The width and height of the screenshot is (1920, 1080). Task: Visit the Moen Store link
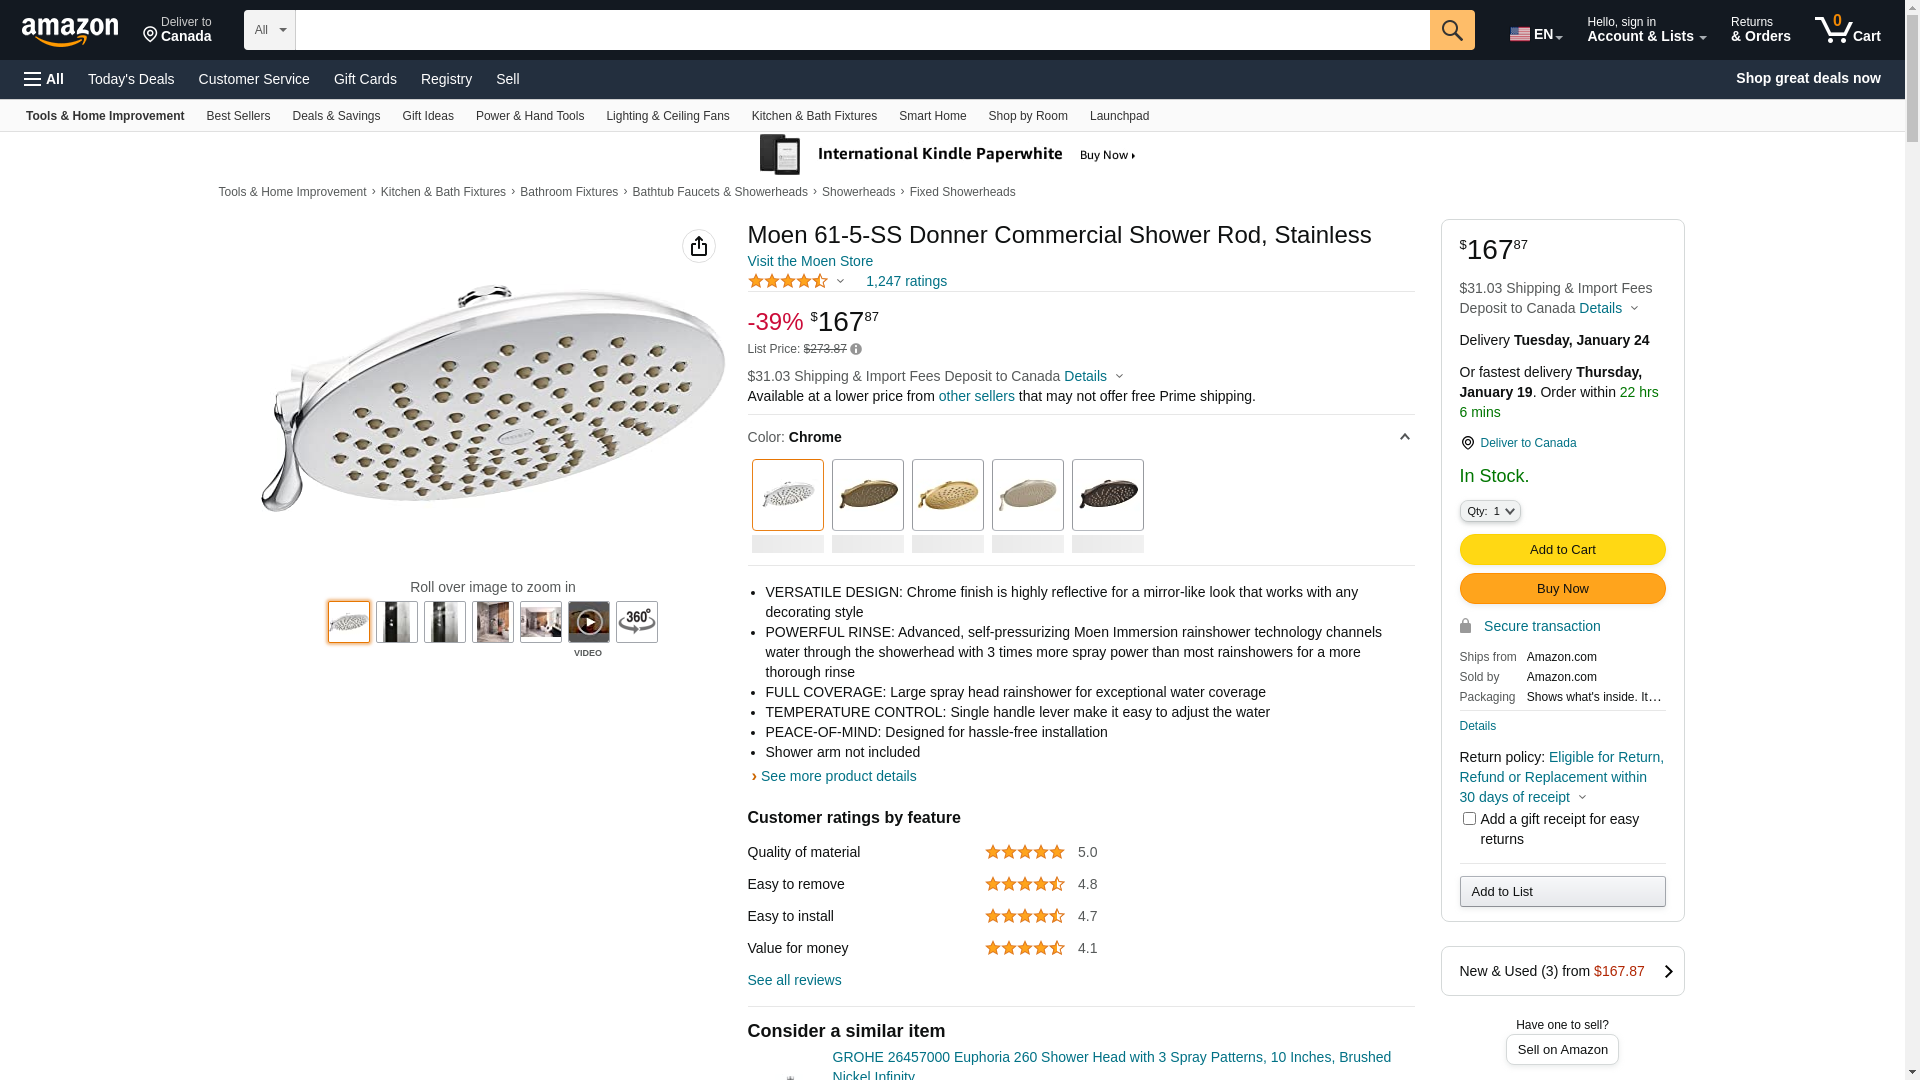[810, 261]
